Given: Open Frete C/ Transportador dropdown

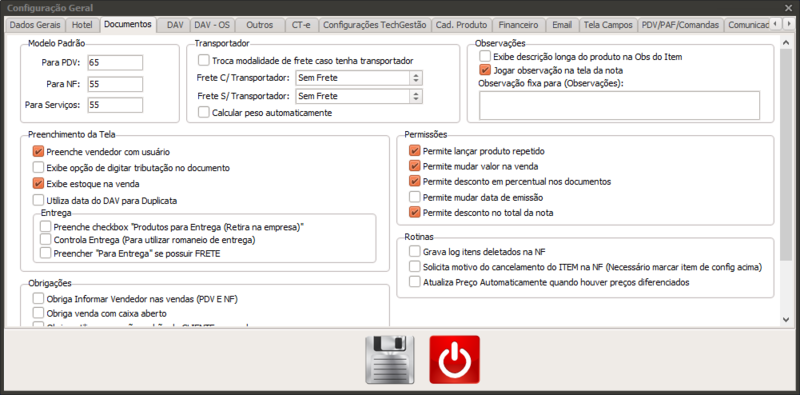Looking at the screenshot, I should (x=359, y=78).
